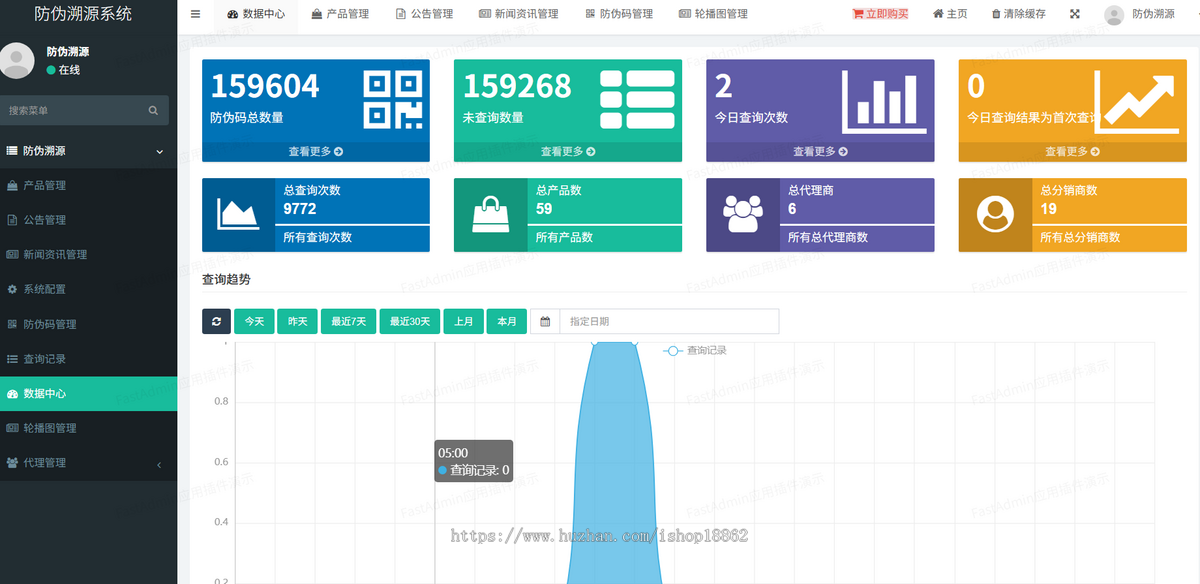
Task: Open the calendar icon next to 指定日期
Action: click(x=544, y=321)
